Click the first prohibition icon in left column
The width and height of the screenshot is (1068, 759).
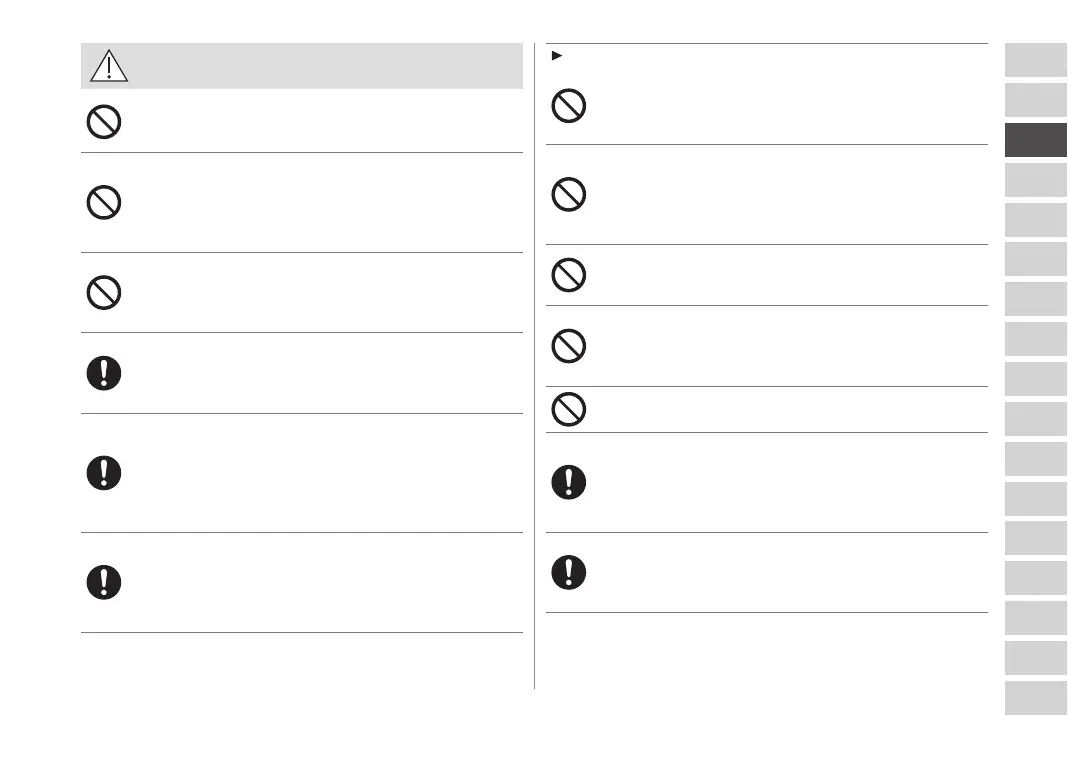point(104,122)
